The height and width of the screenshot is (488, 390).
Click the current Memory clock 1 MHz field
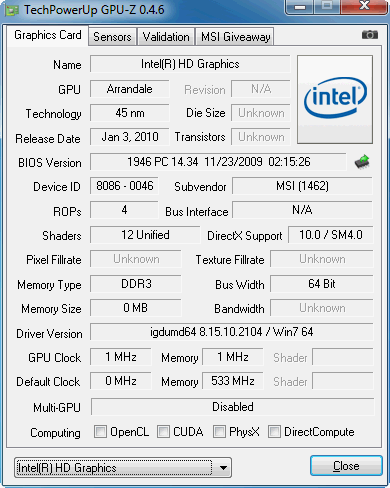(x=233, y=357)
